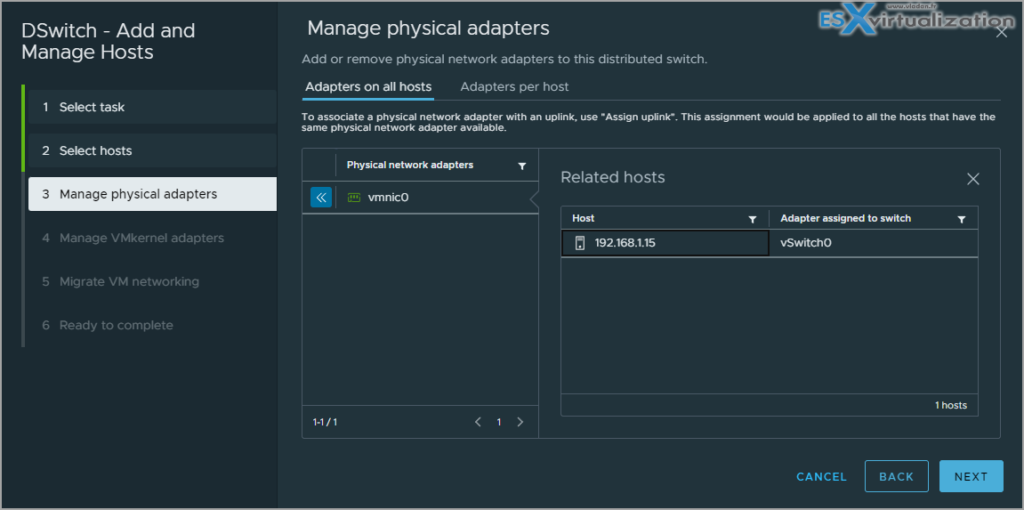Collapse details with double-chevron button beside vmnic0
The width and height of the screenshot is (1024, 510).
[321, 198]
